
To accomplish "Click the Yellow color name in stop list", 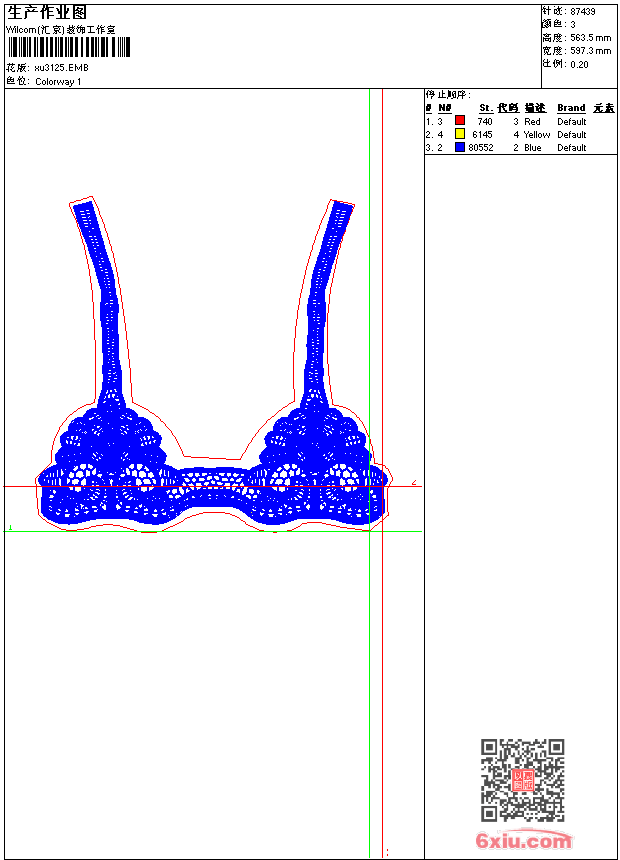I will point(536,134).
